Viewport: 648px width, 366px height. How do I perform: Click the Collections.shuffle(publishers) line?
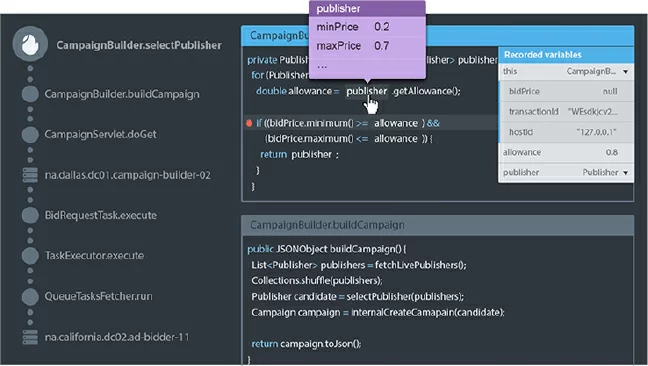[x=317, y=280]
